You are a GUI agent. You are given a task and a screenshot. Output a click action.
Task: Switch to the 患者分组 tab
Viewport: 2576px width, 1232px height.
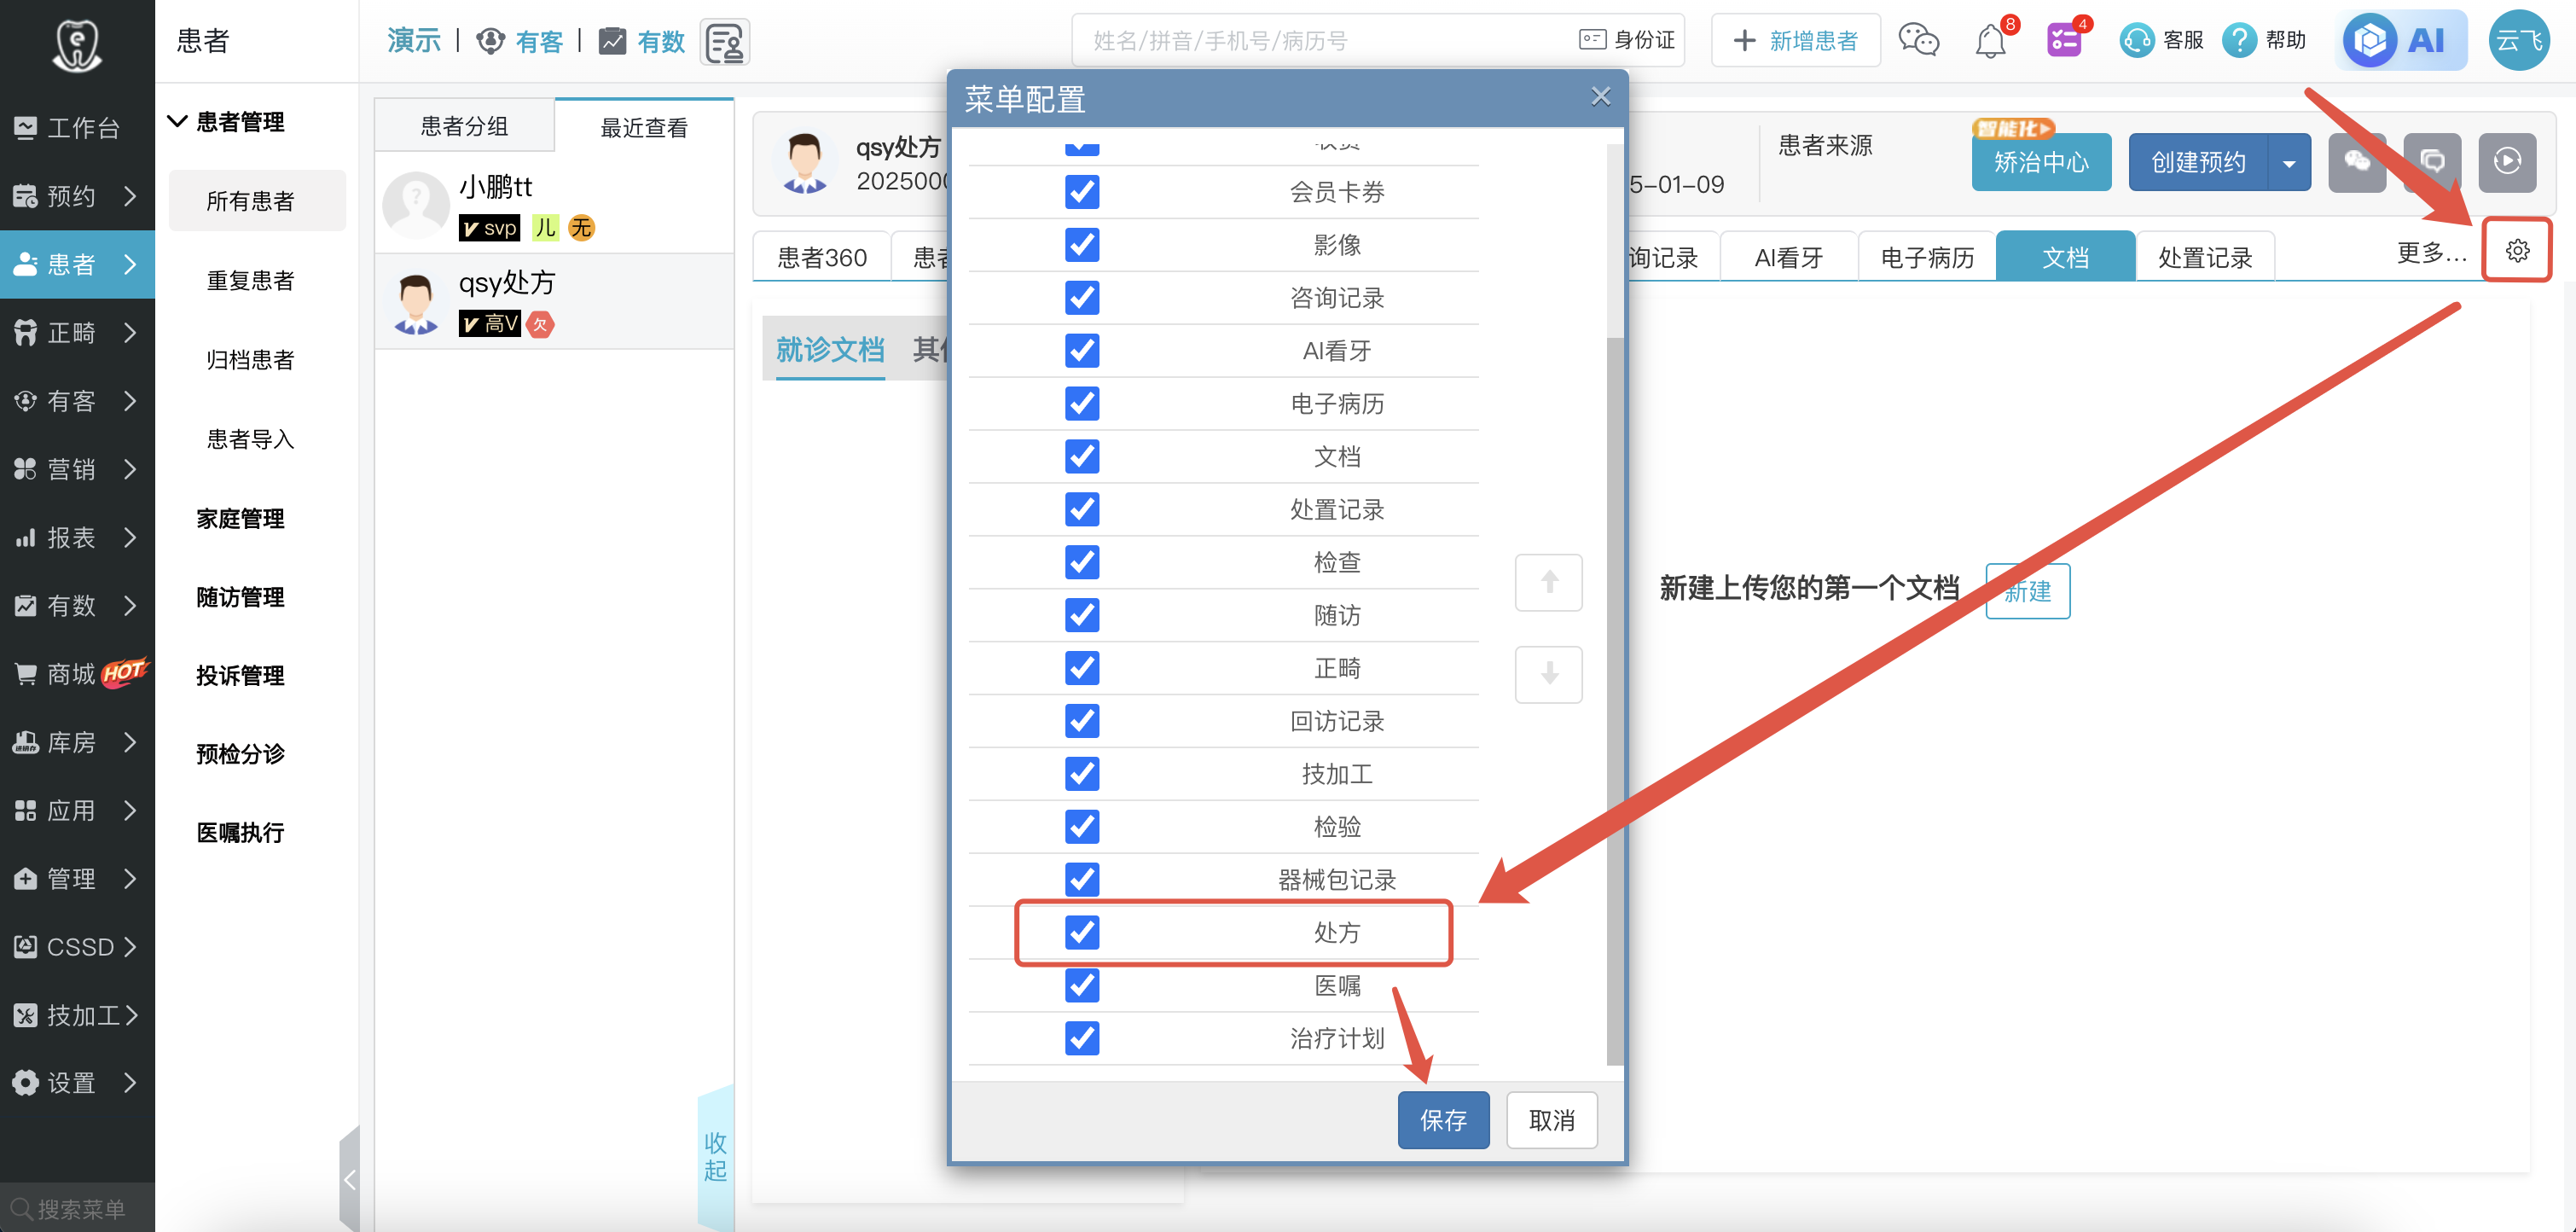click(x=464, y=126)
